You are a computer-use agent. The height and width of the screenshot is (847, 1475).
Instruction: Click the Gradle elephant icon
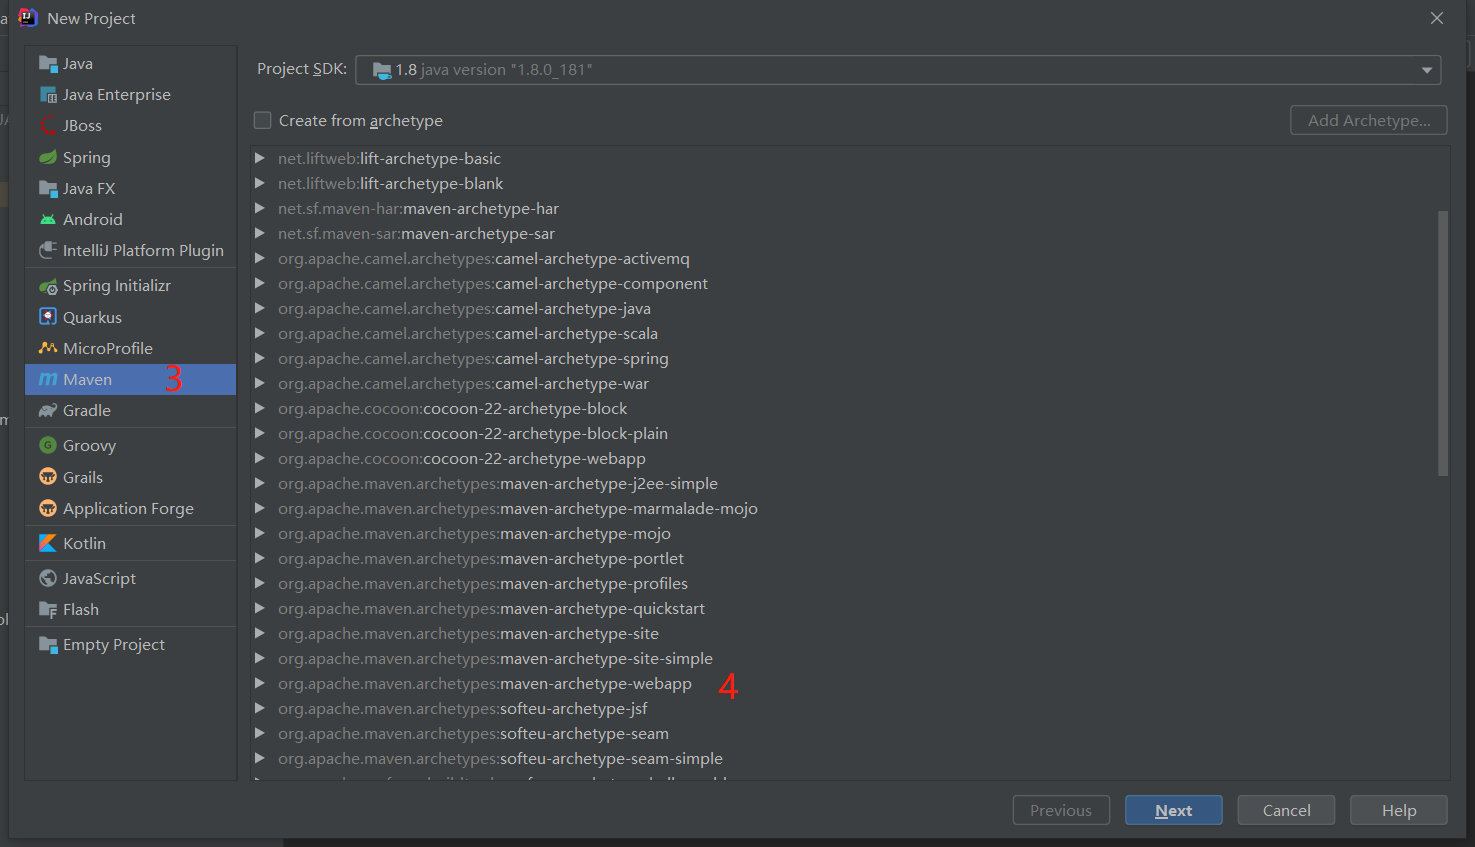pos(48,410)
